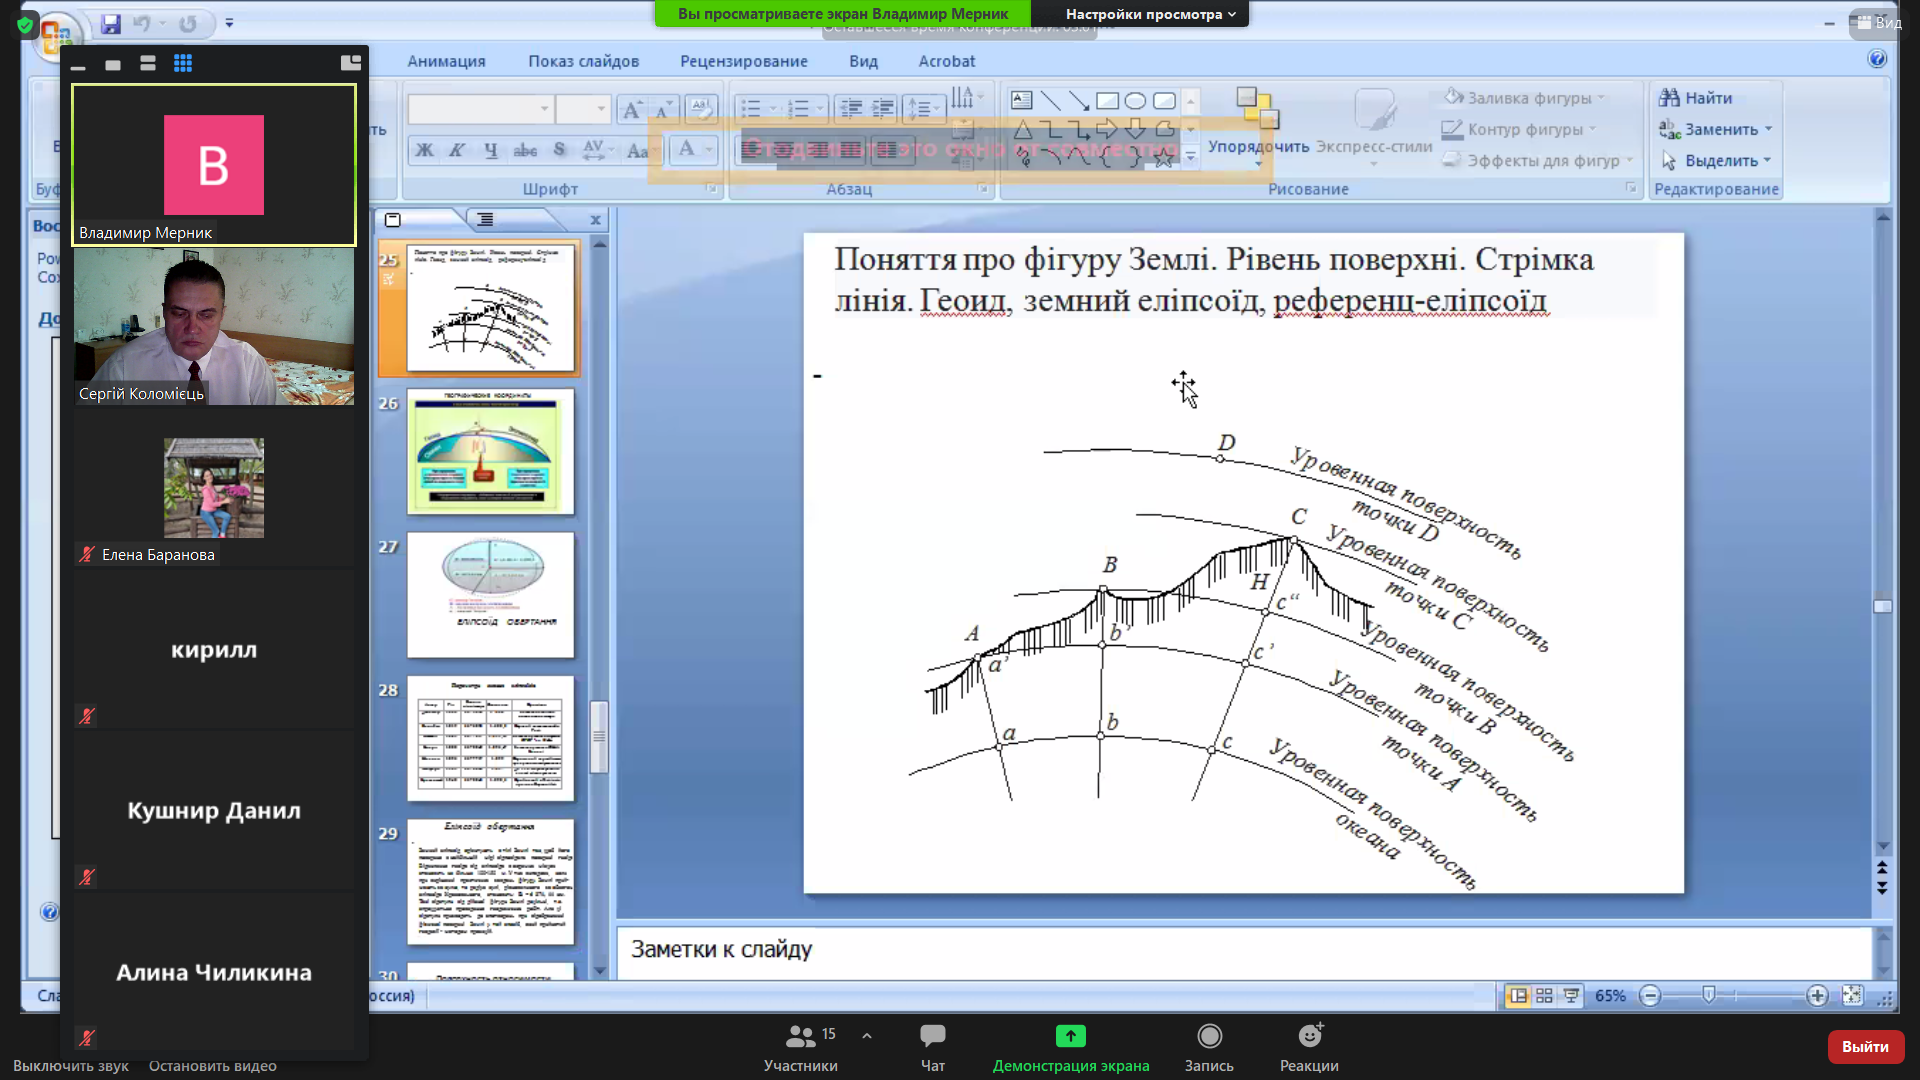Open the Анимация ribbon tab
1920x1080 pixels.
tap(446, 61)
